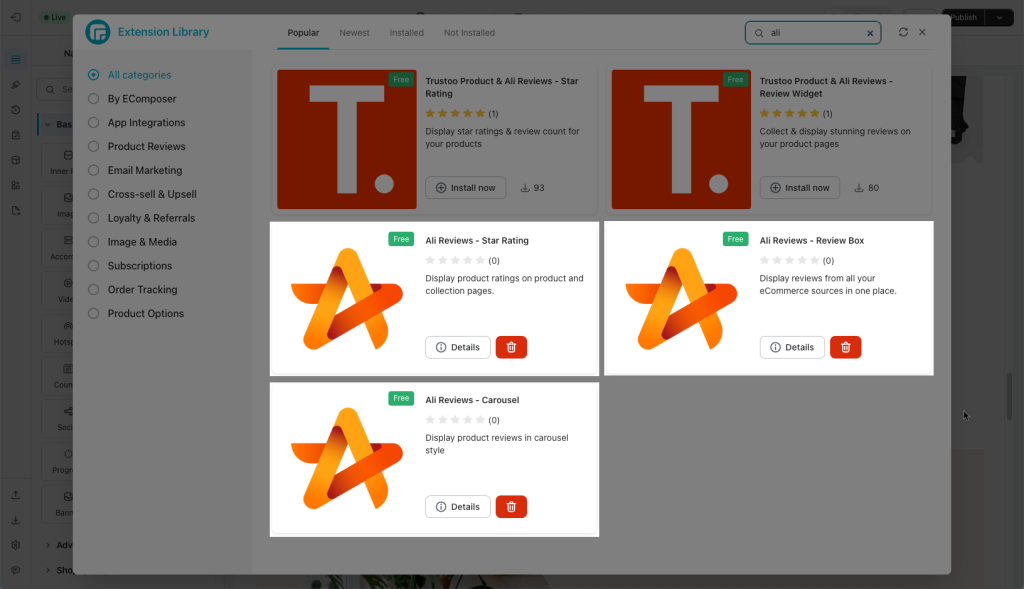Click the Publish button behind the dialog

click(963, 18)
